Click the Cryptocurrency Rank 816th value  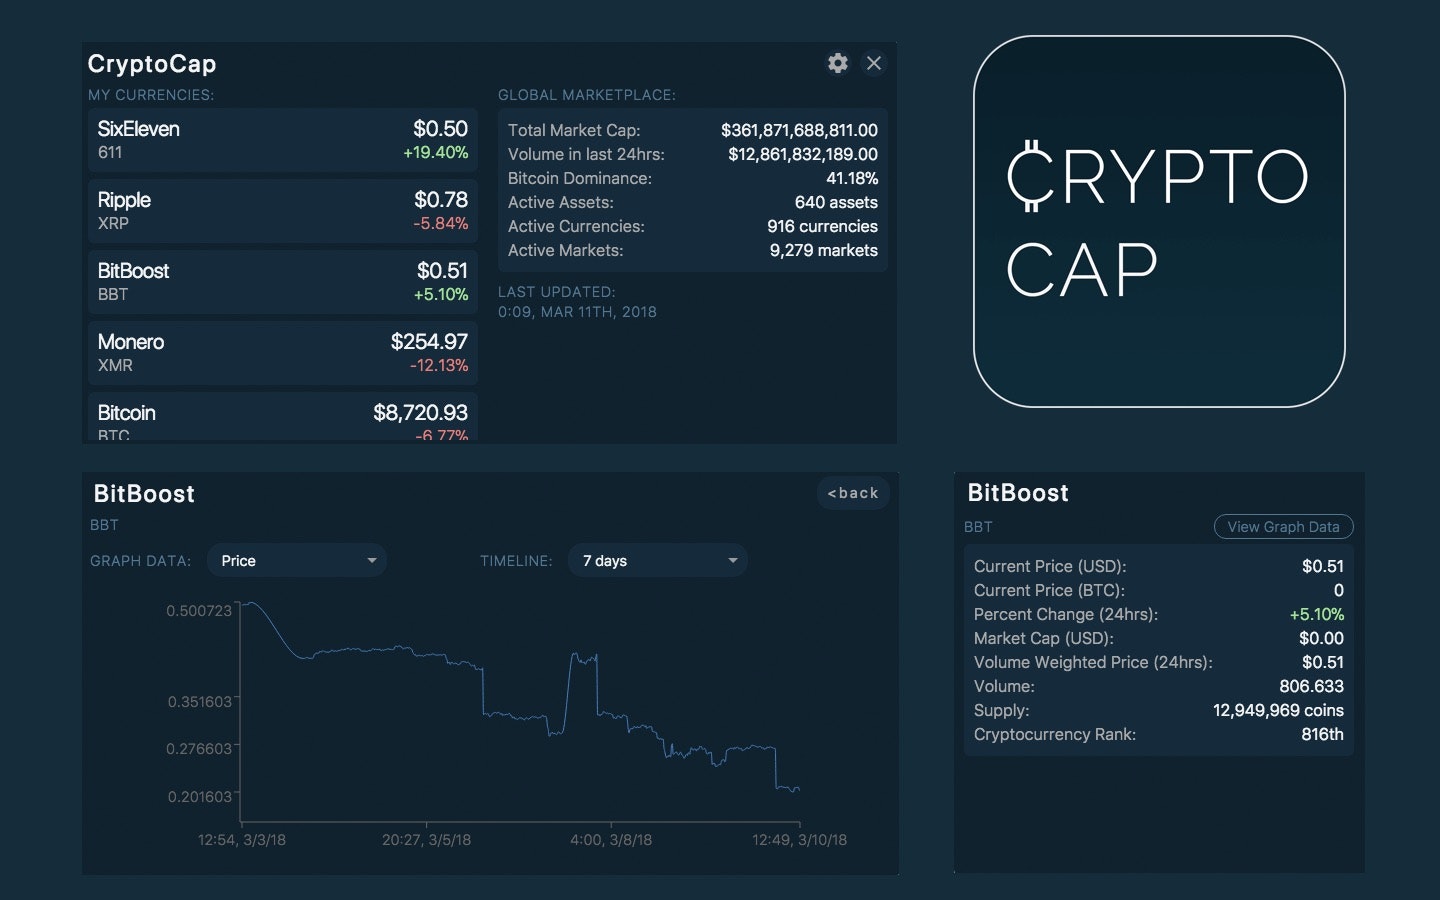point(1324,734)
